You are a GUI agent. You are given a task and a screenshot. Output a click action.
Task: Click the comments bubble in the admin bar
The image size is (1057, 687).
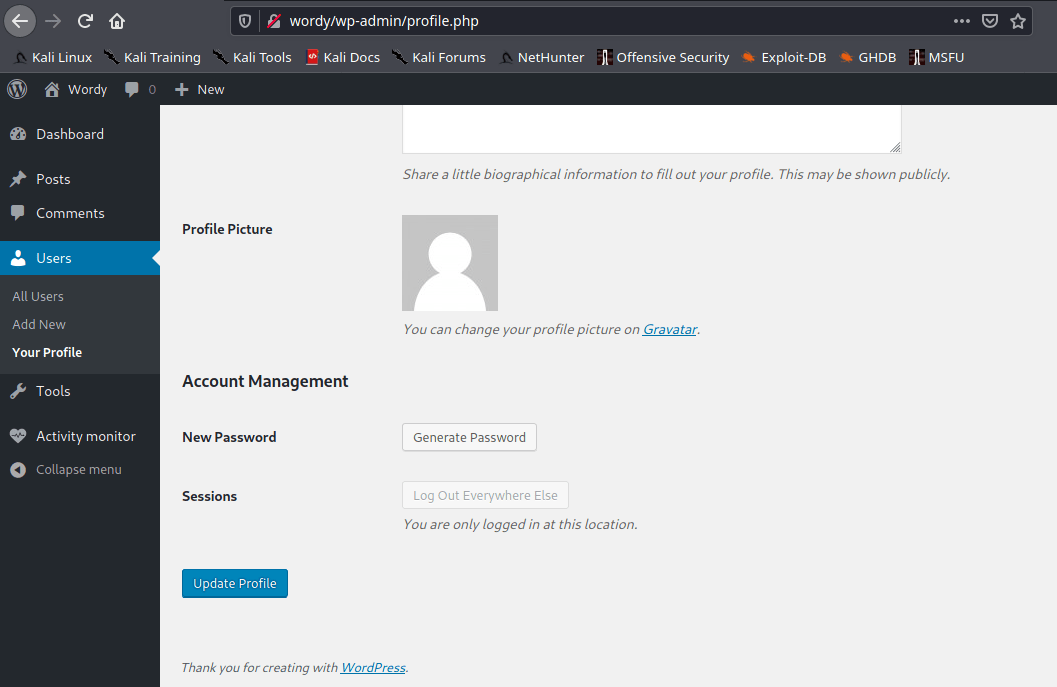131,89
